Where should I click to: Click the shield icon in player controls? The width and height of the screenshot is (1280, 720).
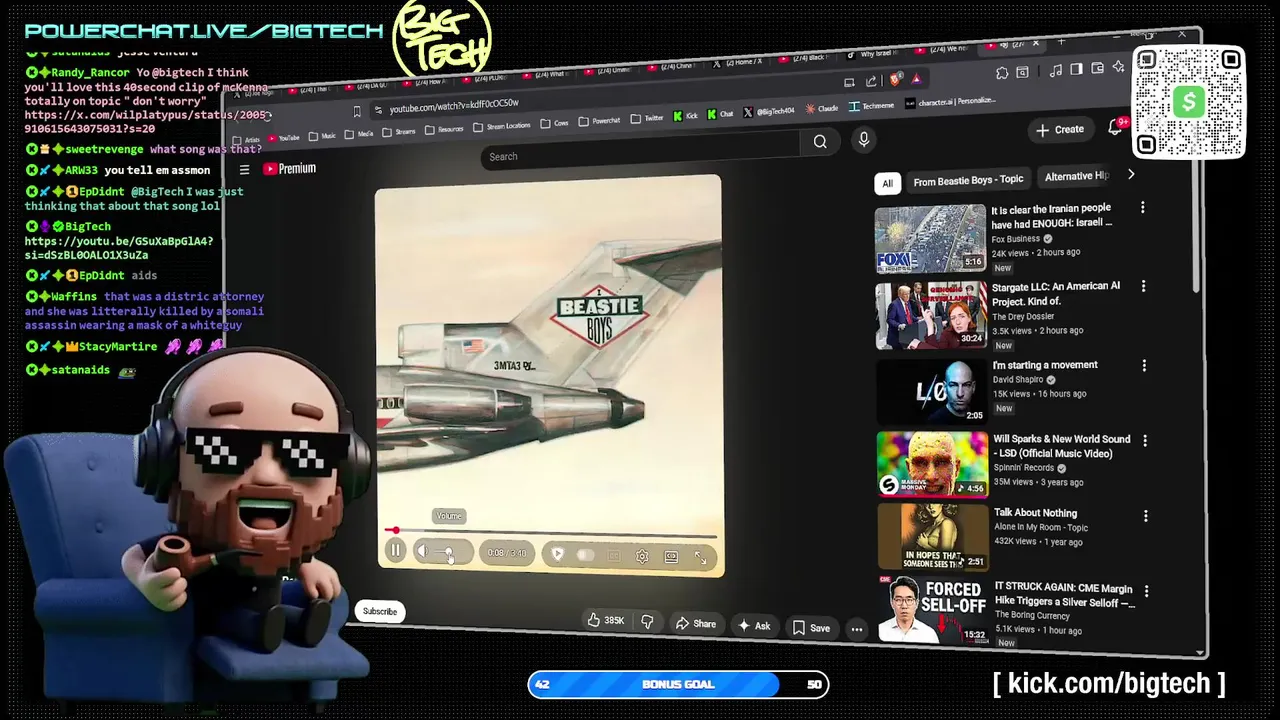click(557, 554)
